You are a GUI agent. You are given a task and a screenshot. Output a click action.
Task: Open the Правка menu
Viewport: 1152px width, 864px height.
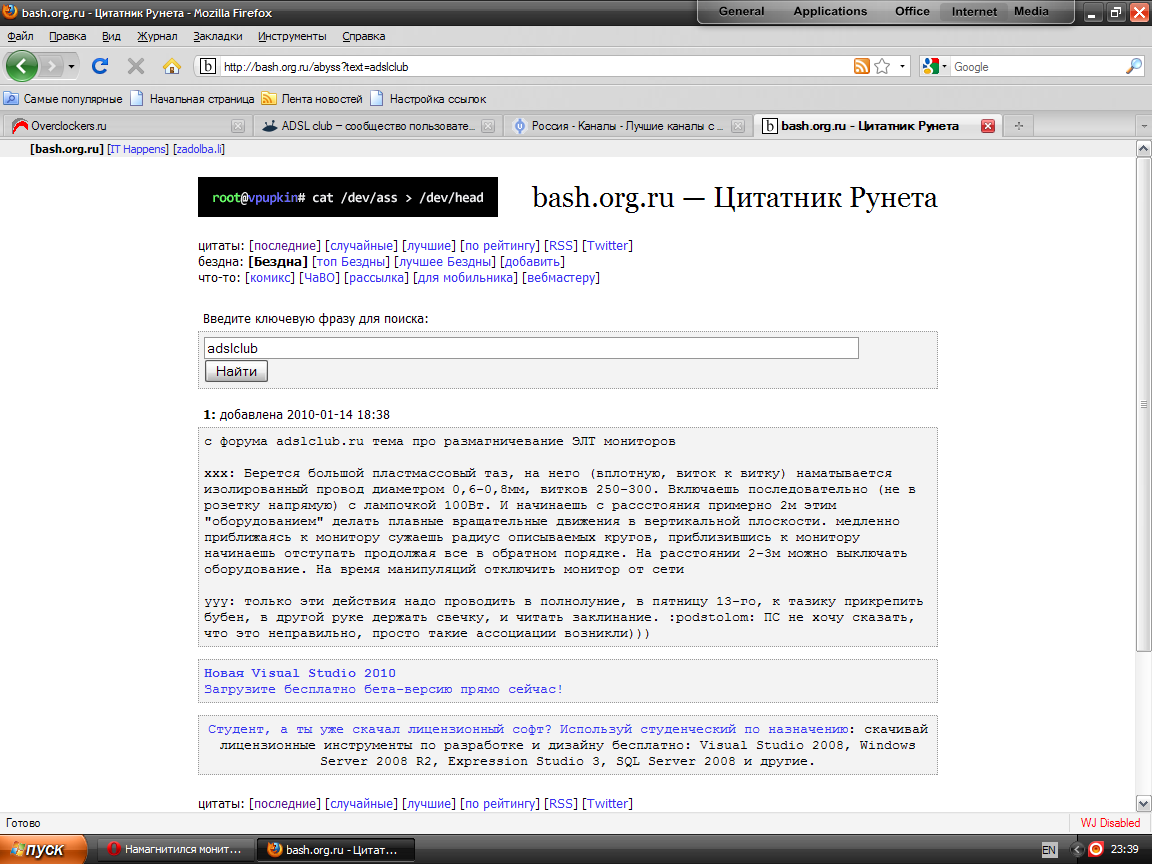[x=68, y=36]
